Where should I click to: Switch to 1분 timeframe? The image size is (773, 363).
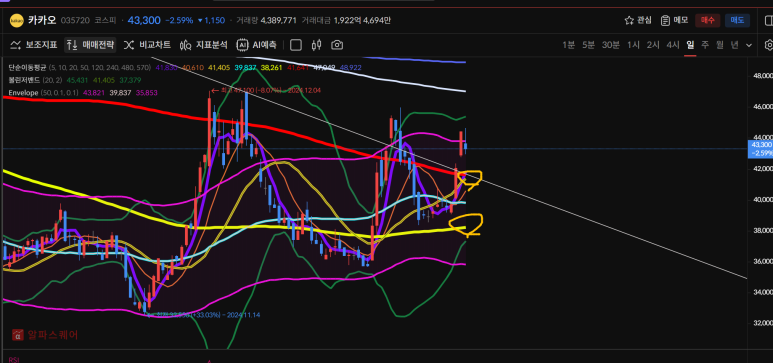tap(568, 45)
